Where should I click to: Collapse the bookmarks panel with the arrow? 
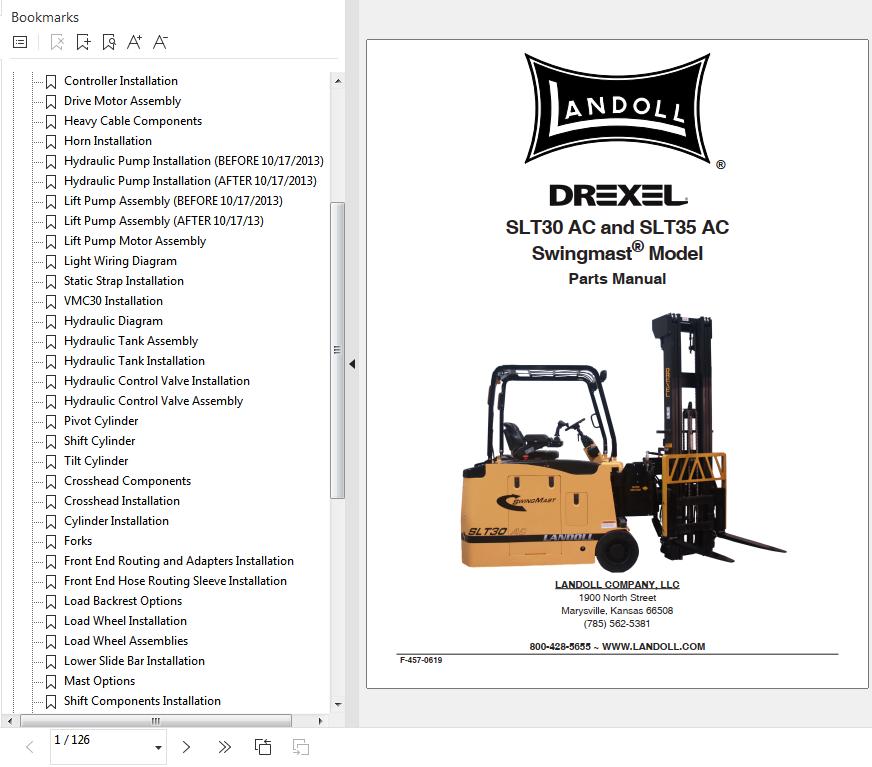click(352, 365)
